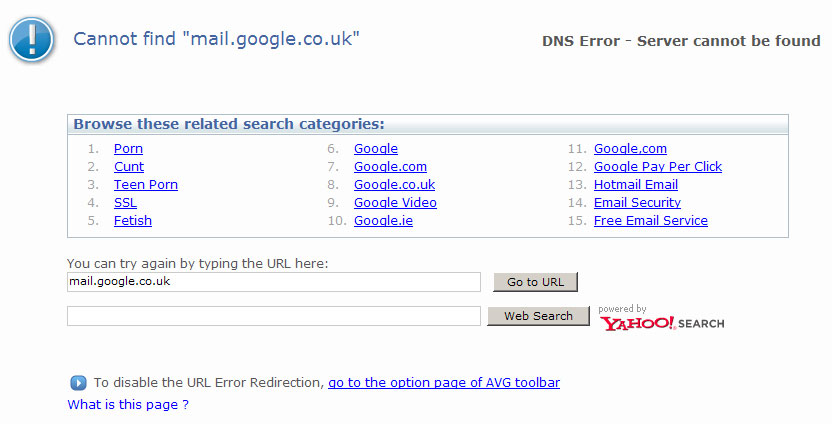Screen dimensions: 832x424
Task: Open the Free Email Service link
Action: point(651,221)
